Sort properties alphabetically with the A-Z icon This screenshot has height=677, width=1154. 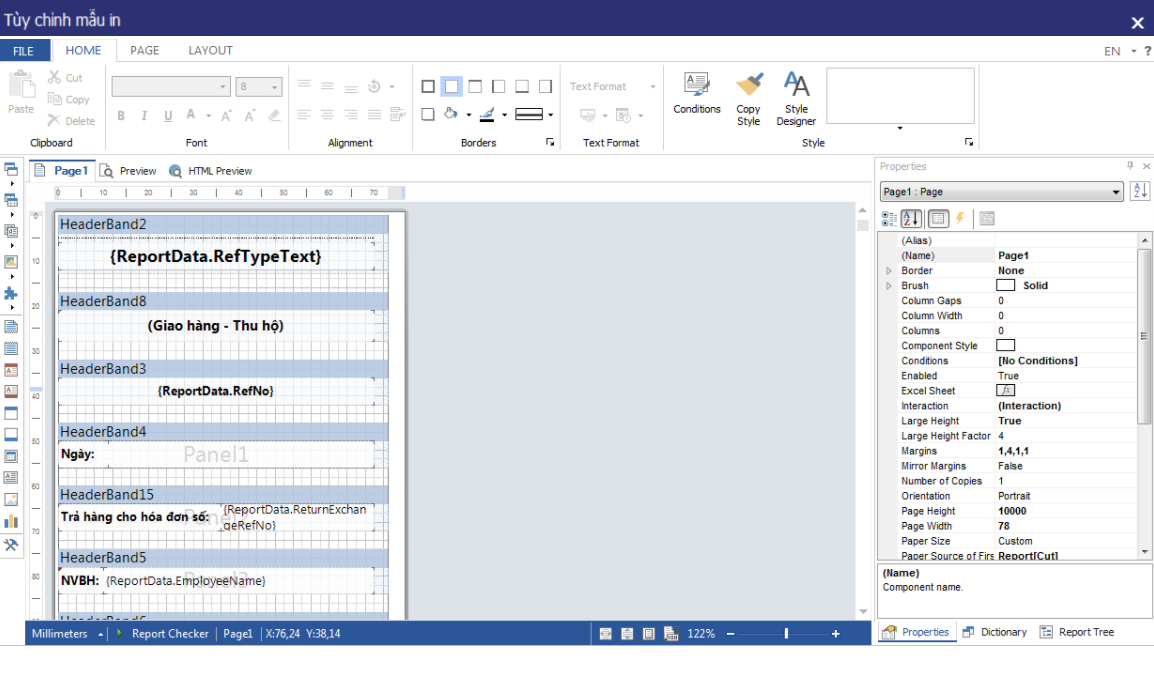point(911,218)
